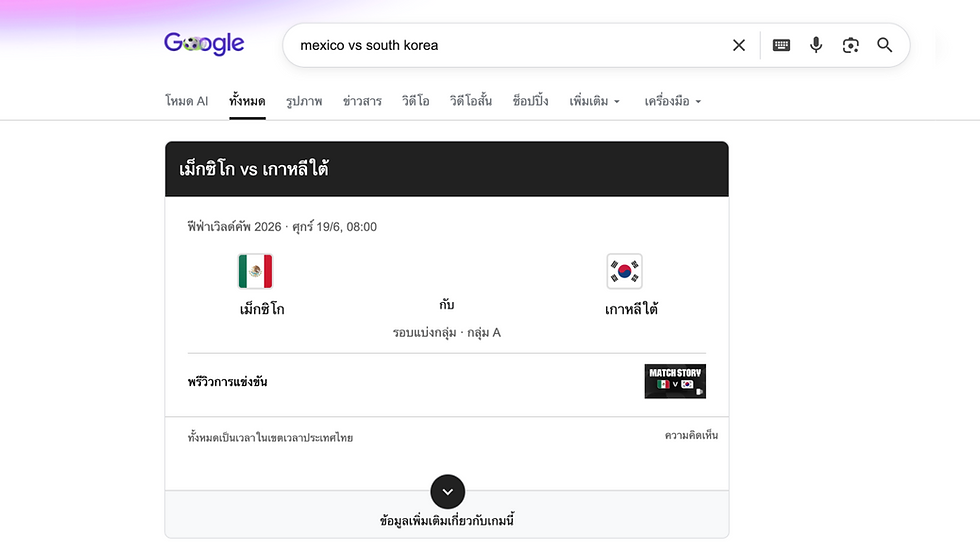Viewport: 980px width, 551px height.
Task: Click the Google logo
Action: 204,44
